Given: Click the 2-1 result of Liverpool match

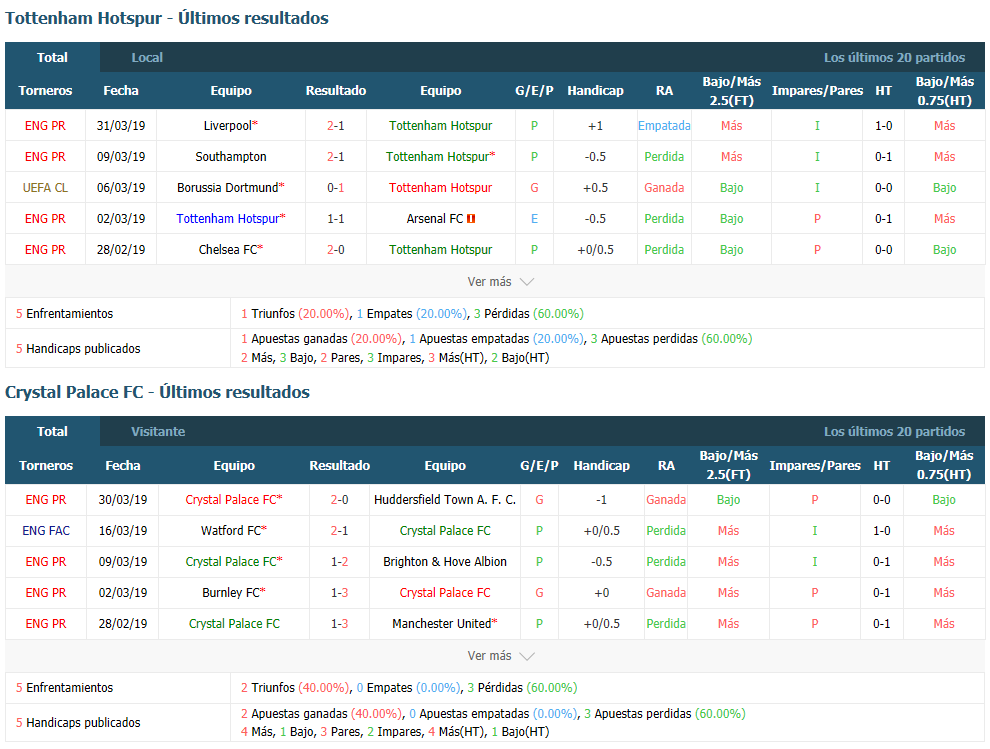Looking at the screenshot, I should [336, 126].
